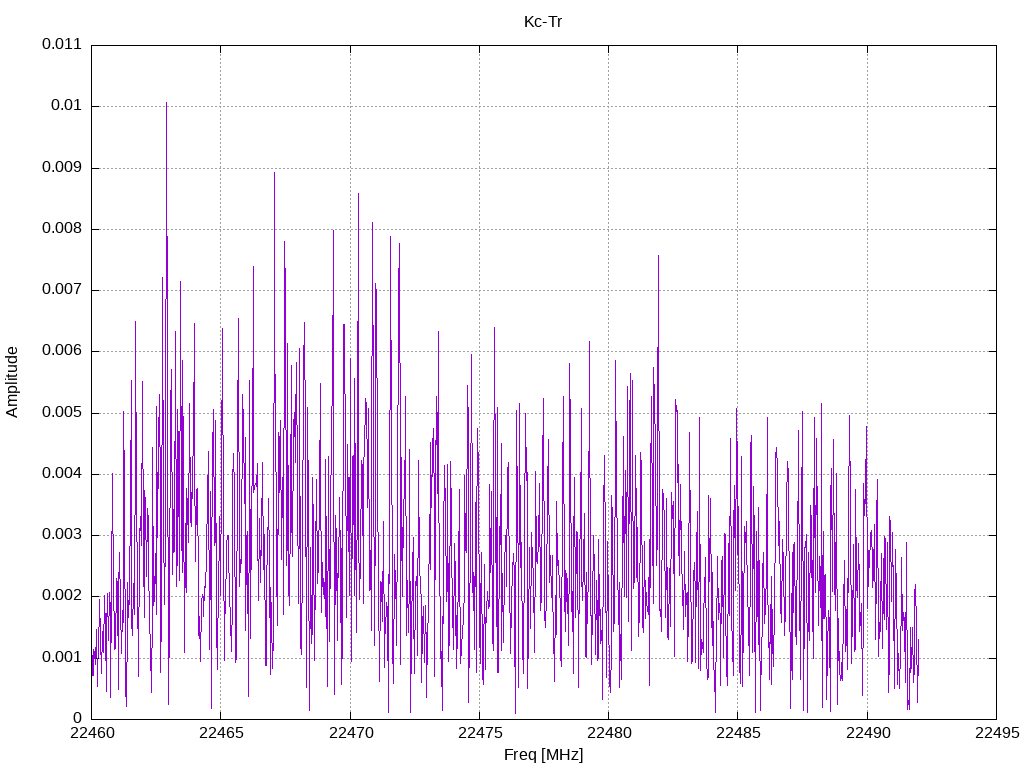Image resolution: width=1024 pixels, height=768 pixels.
Task: Click the 0.002 y-axis tick label
Action: pos(62,596)
